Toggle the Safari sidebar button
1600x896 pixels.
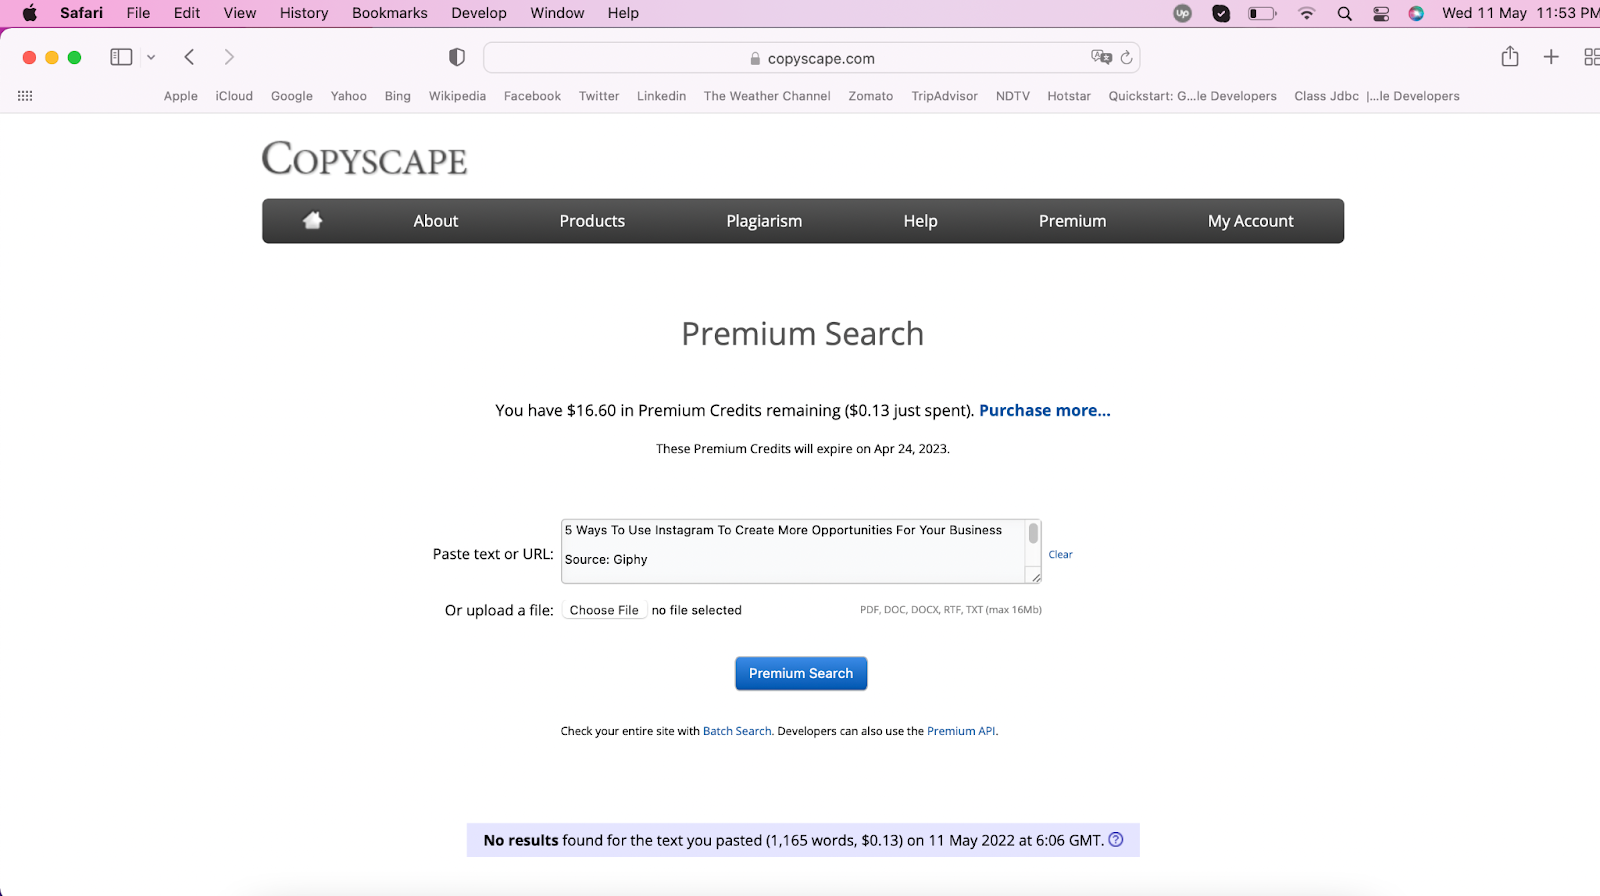pos(121,57)
